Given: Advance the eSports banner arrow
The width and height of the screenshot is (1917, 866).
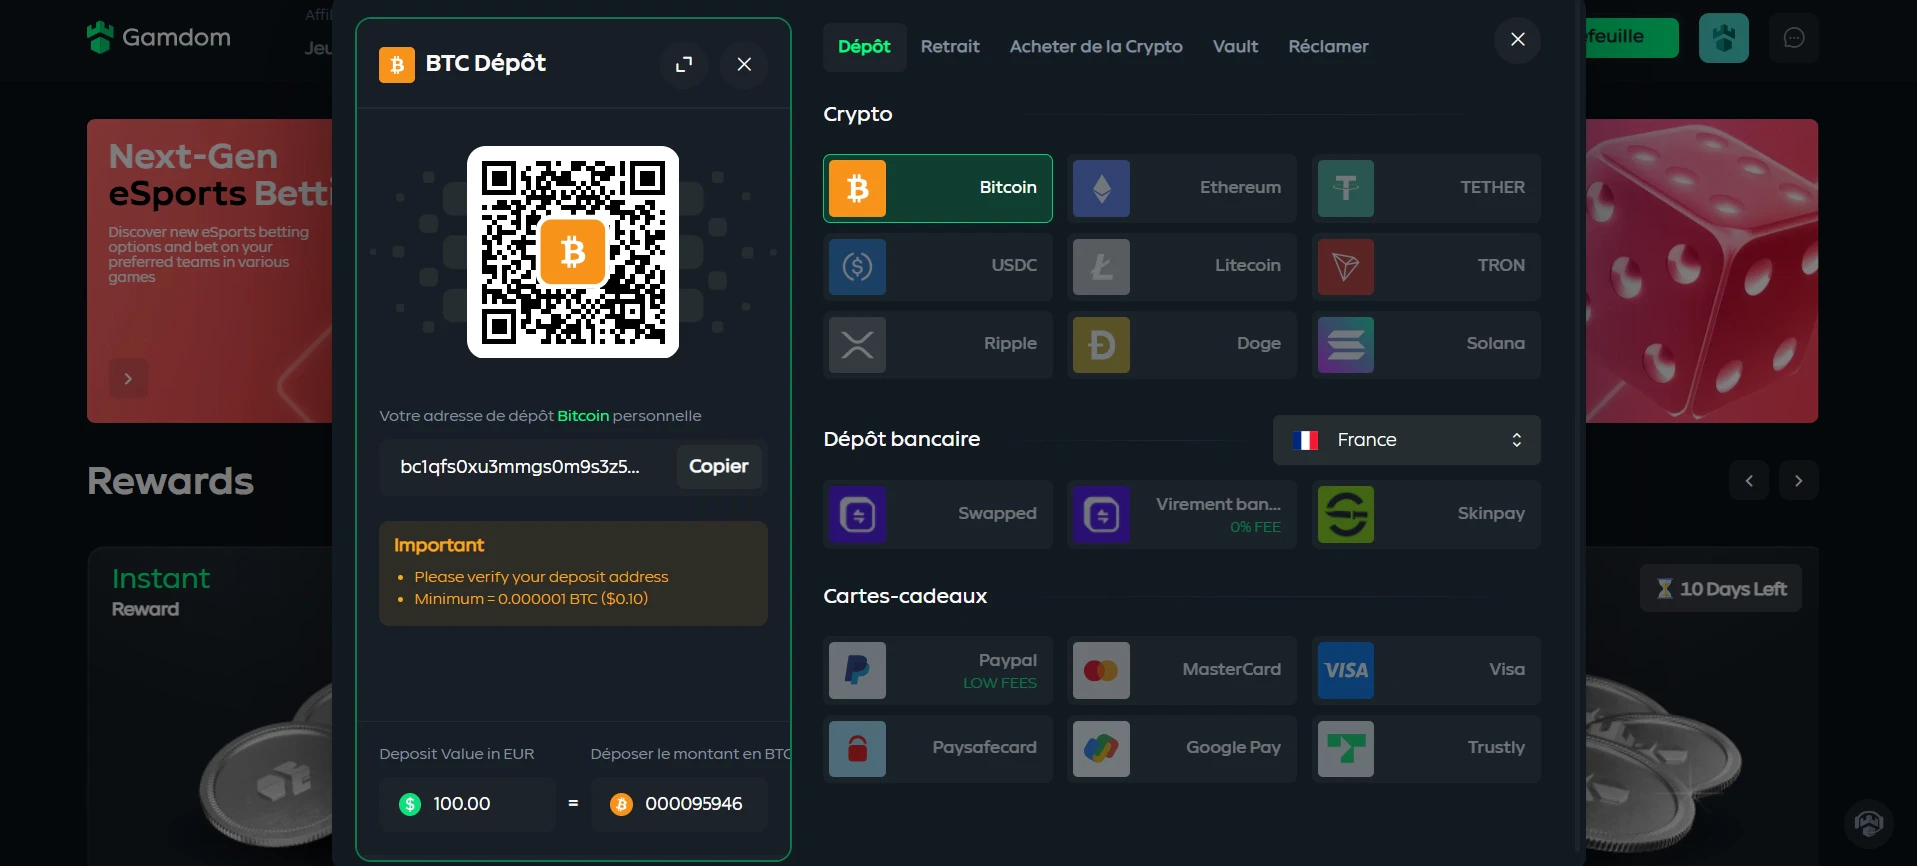Looking at the screenshot, I should (128, 379).
